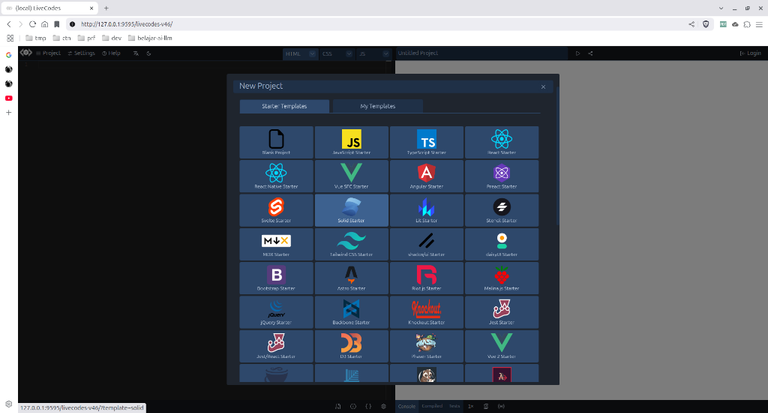The image size is (768, 413).
Task: Expand the HTML language dropdown arrow
Action: [x=312, y=54]
